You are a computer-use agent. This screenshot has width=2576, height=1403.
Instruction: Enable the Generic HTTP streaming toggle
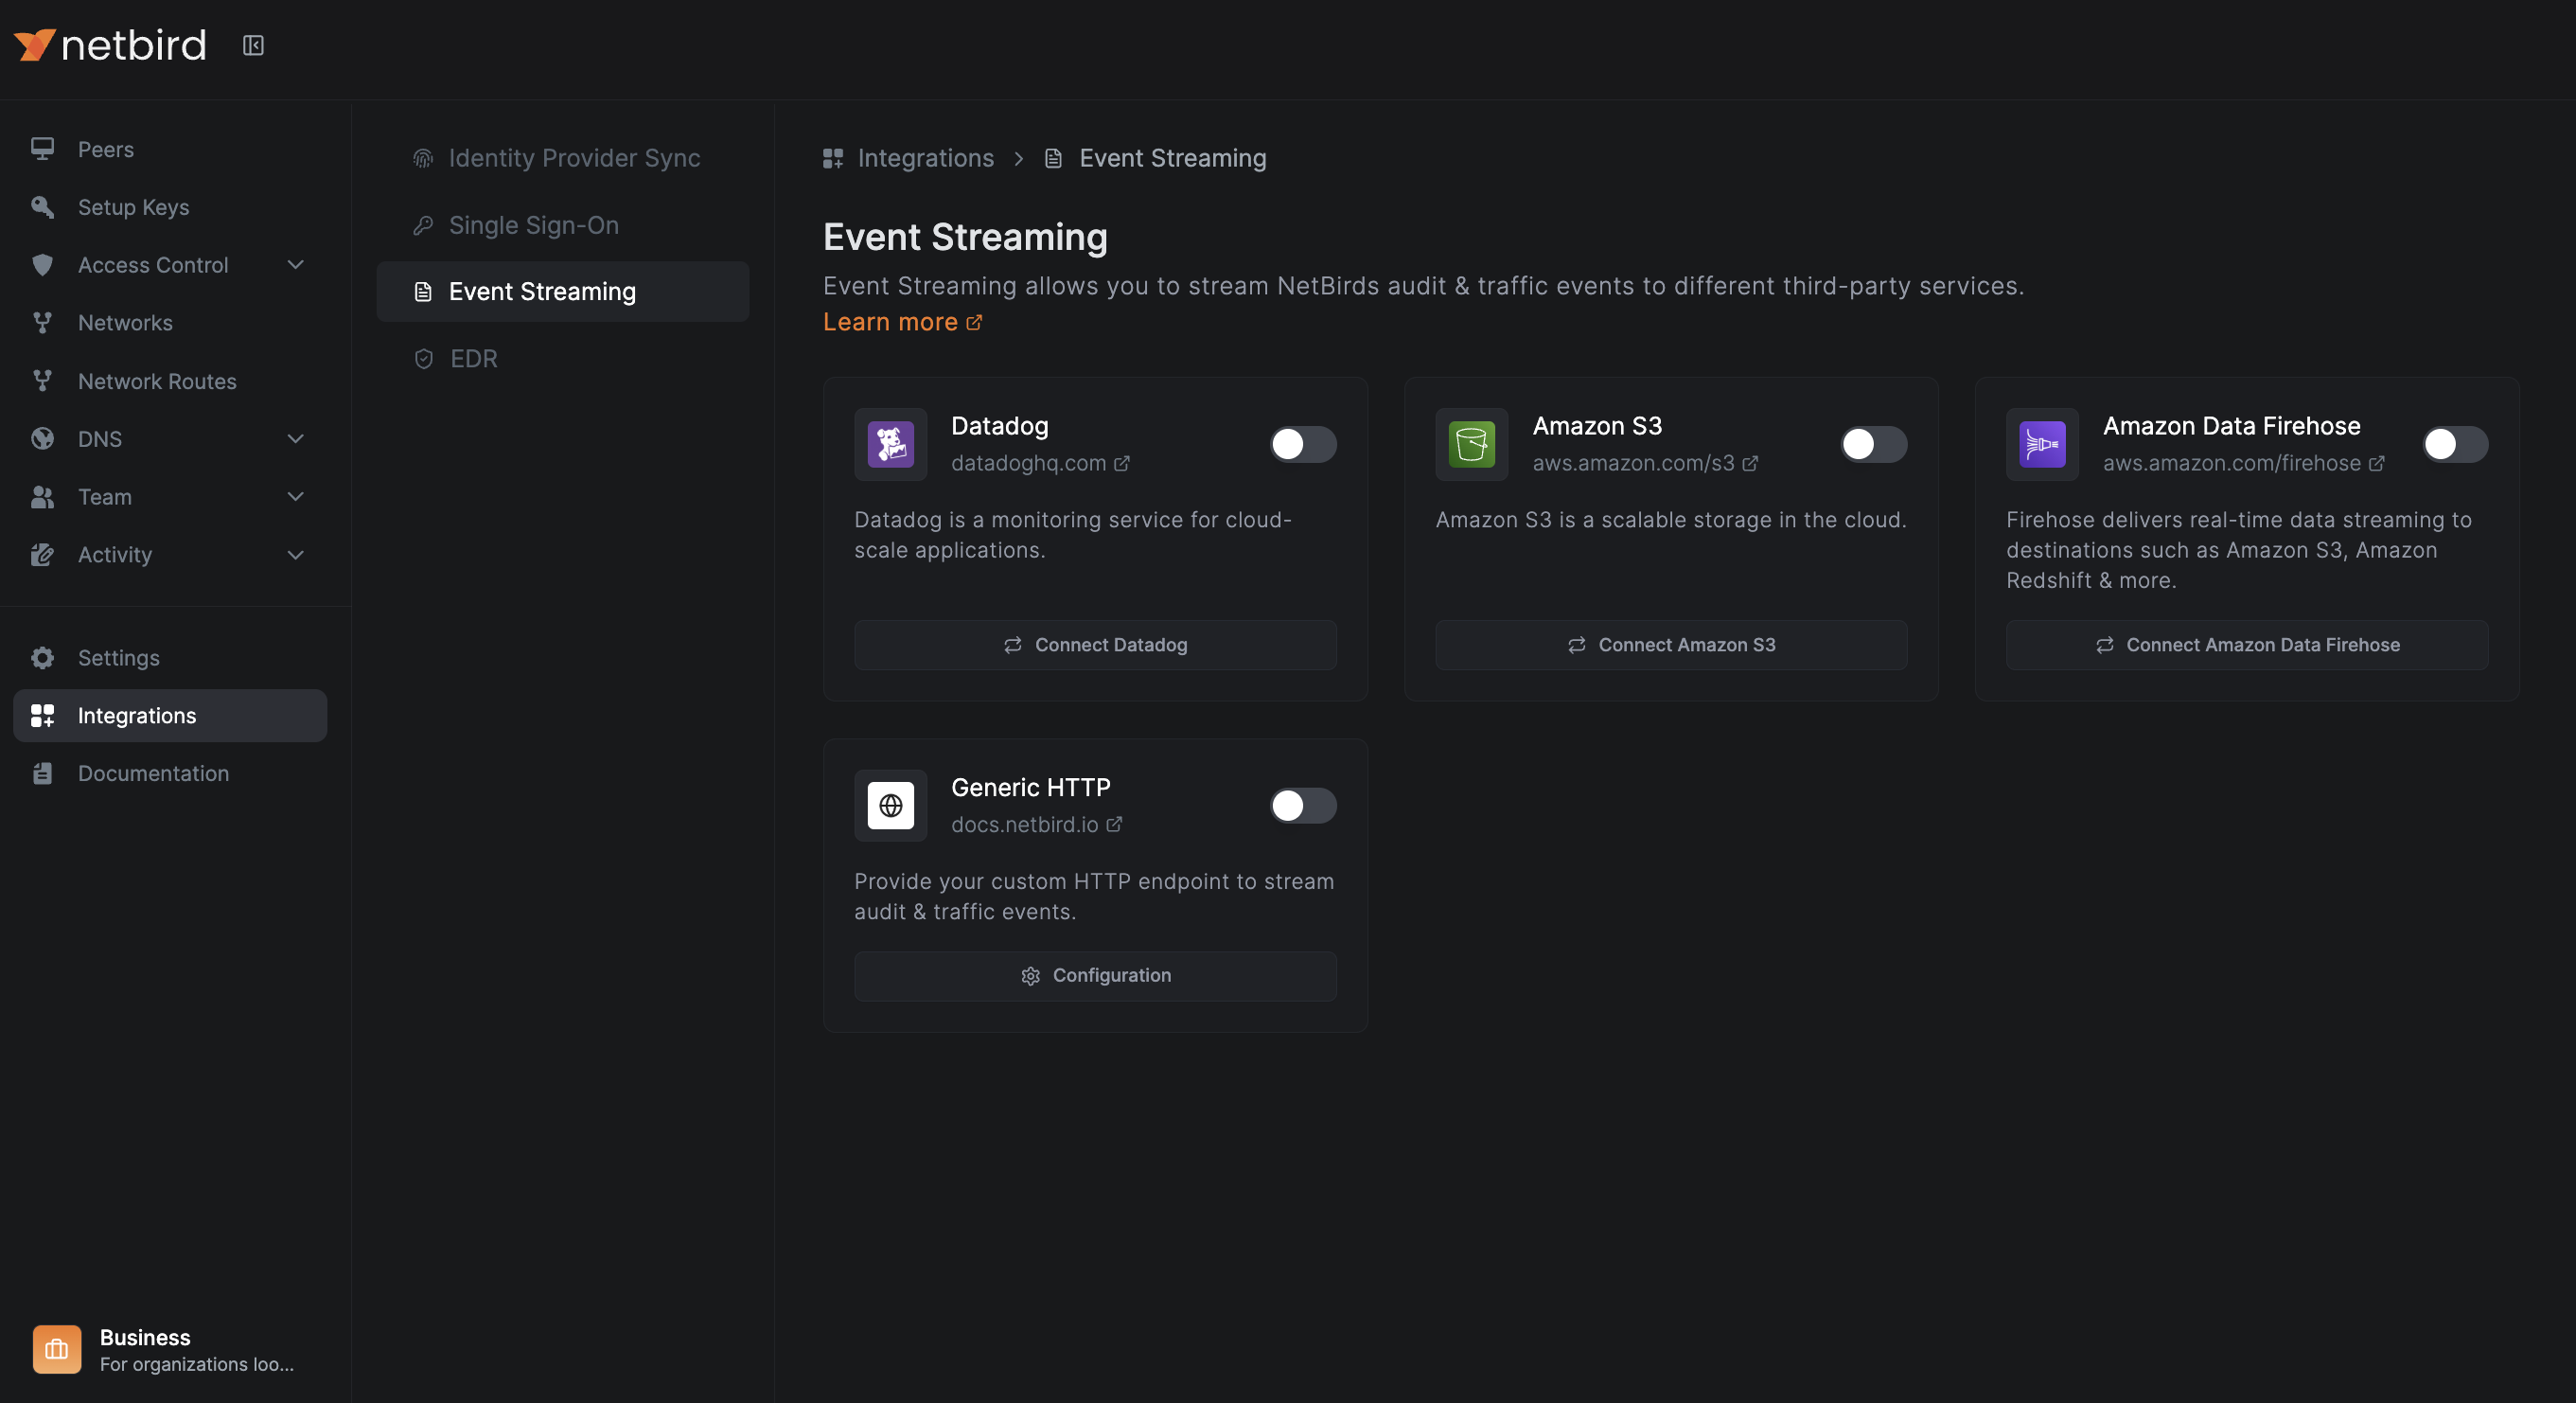coord(1302,805)
